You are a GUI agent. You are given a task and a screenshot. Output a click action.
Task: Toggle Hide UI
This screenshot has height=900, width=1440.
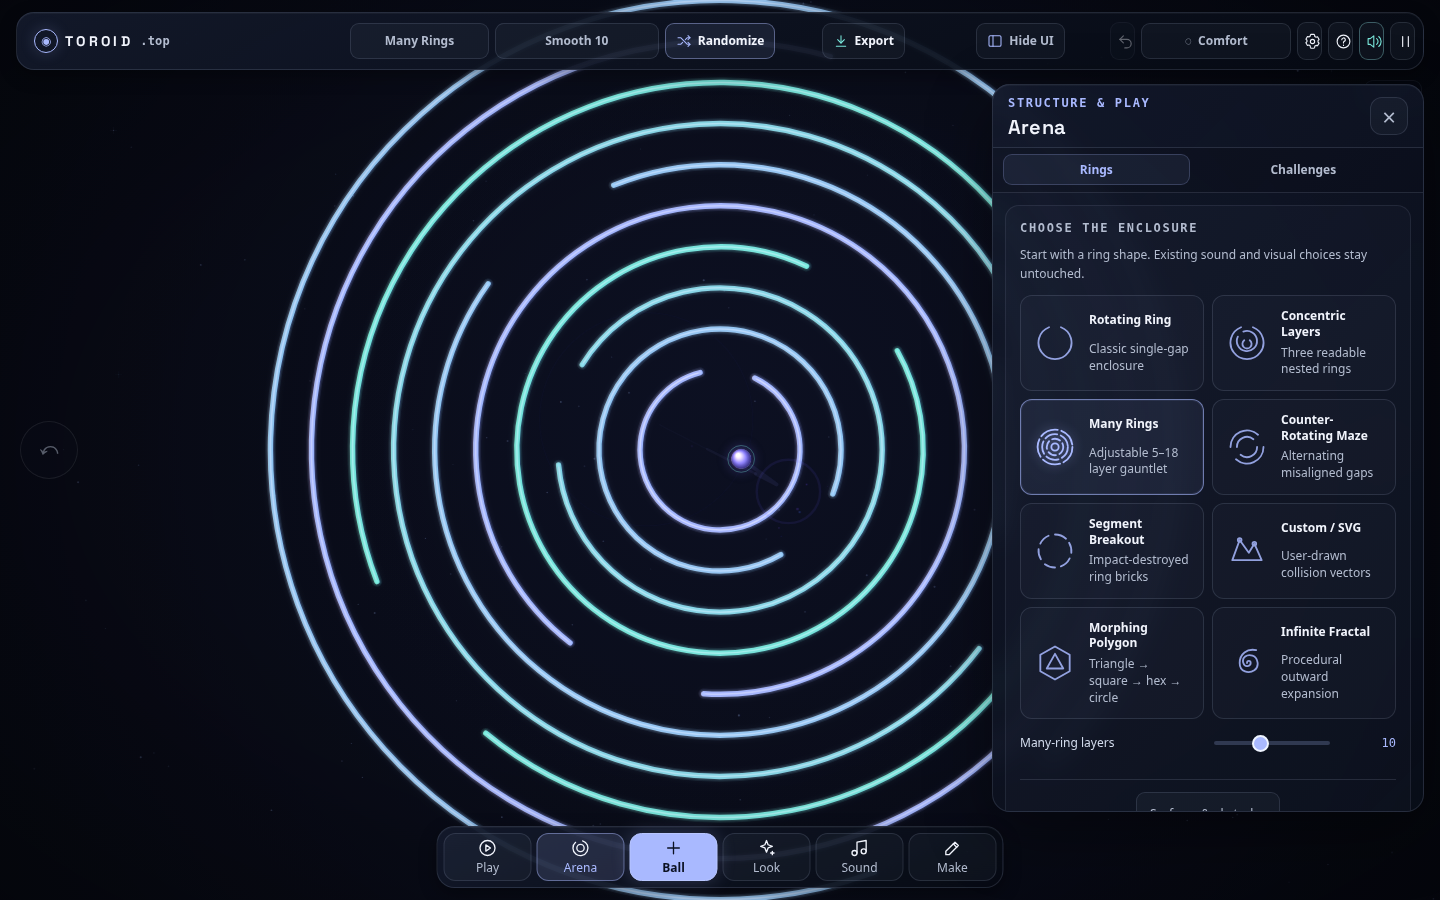tap(1020, 41)
